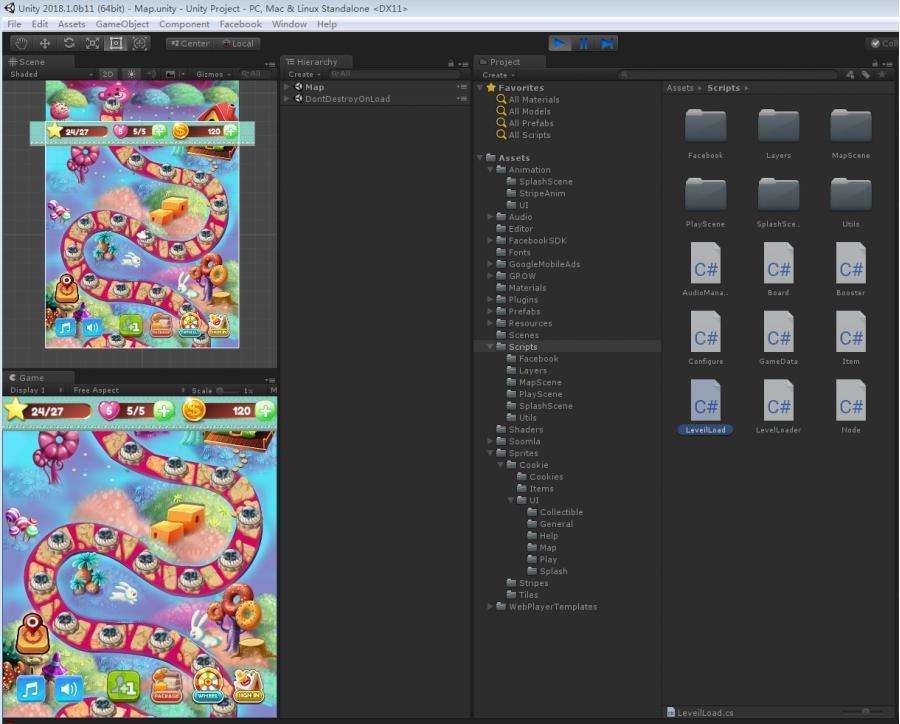The height and width of the screenshot is (724, 900).
Task: Select the Rotate tool
Action: pyautogui.click(x=69, y=43)
